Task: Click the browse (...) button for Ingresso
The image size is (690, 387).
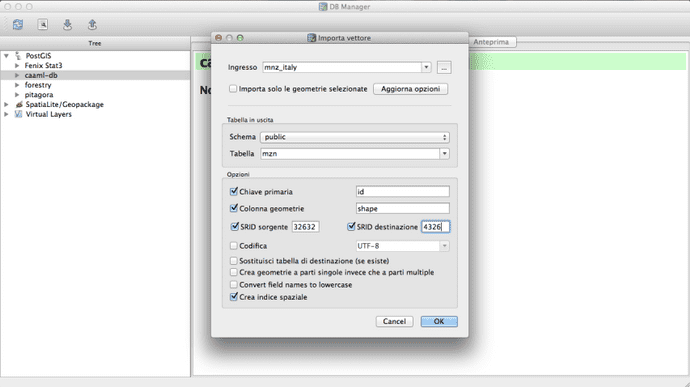Action: [444, 67]
